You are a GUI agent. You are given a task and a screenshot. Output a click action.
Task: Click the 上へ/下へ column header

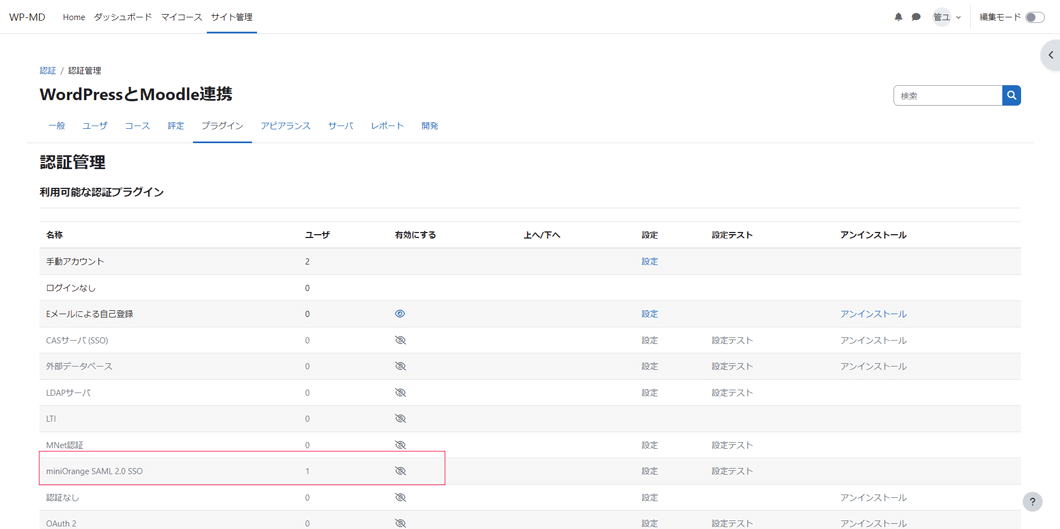(542, 235)
